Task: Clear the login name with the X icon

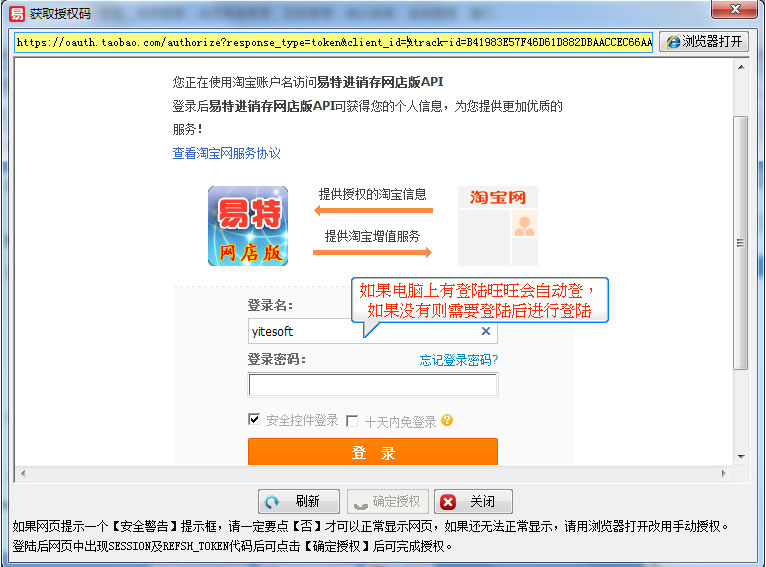Action: click(486, 331)
